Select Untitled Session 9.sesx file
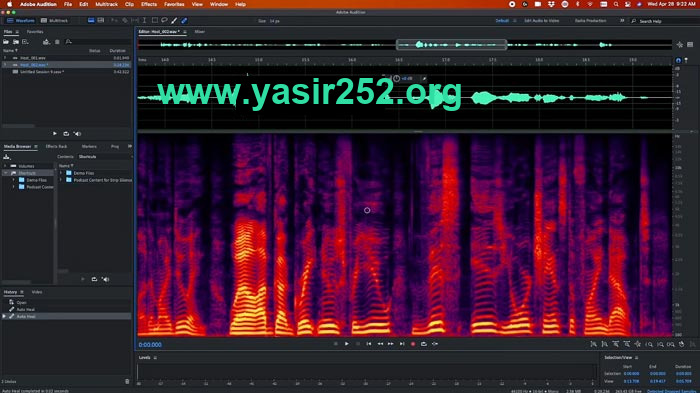700x393 pixels. pyautogui.click(x=42, y=72)
